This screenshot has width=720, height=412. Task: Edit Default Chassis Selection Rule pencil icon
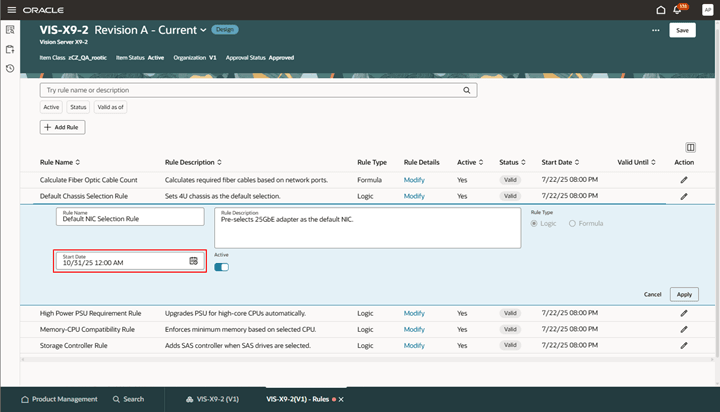(684, 196)
